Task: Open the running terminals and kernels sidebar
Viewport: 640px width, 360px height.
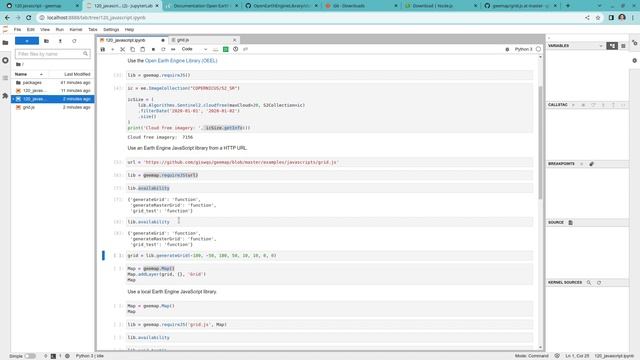Action: [5, 60]
